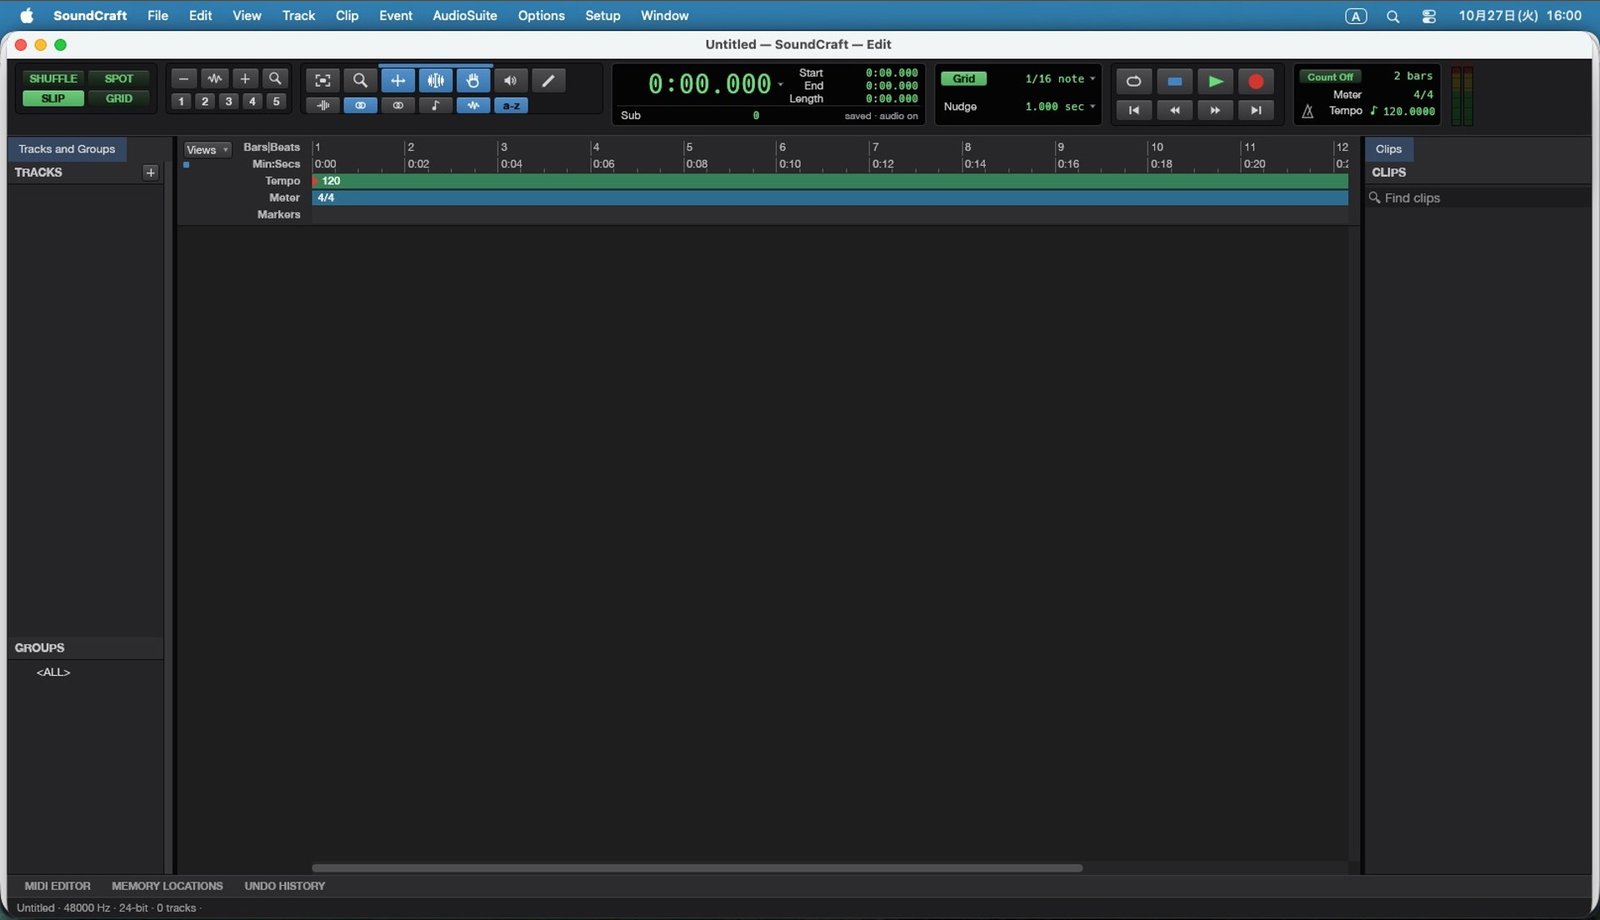This screenshot has height=920, width=1600.
Task: Toggle the Count Off button
Action: (x=1330, y=77)
